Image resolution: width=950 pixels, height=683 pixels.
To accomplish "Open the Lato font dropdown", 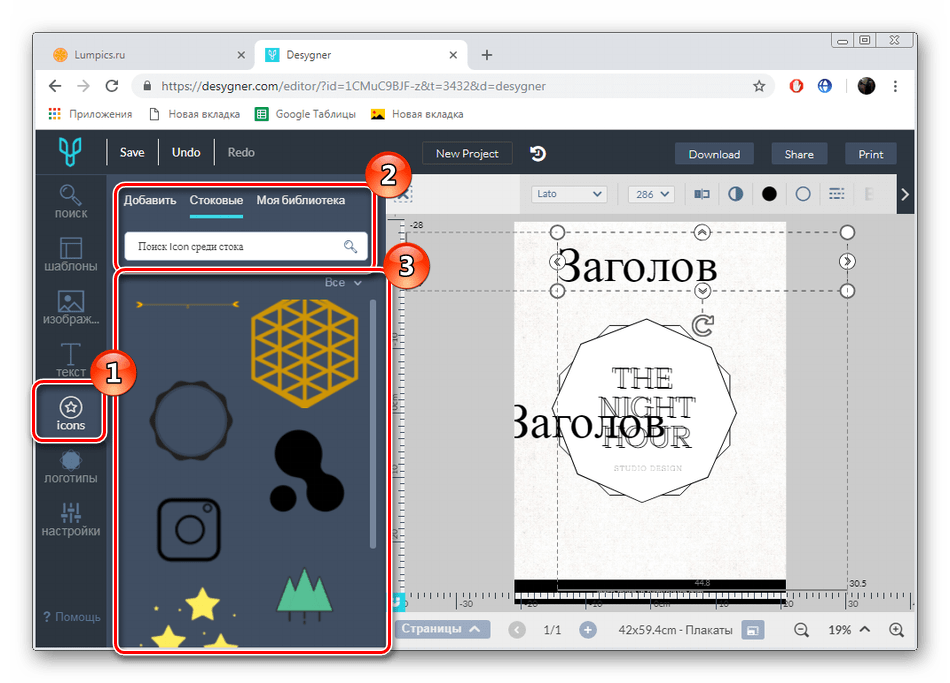I will coord(569,194).
